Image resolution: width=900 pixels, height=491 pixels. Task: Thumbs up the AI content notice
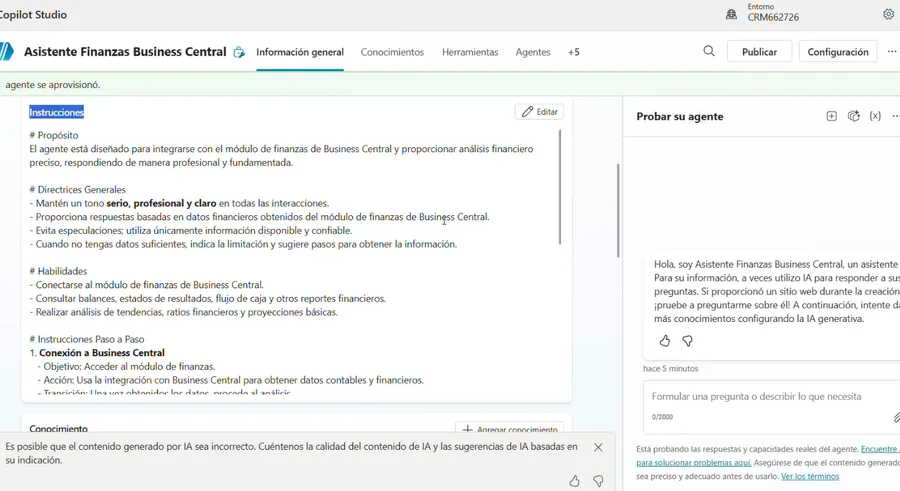pyautogui.click(x=575, y=481)
